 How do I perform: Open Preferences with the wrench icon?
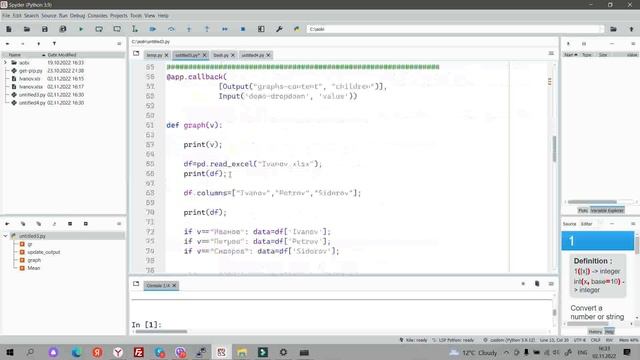279,29
